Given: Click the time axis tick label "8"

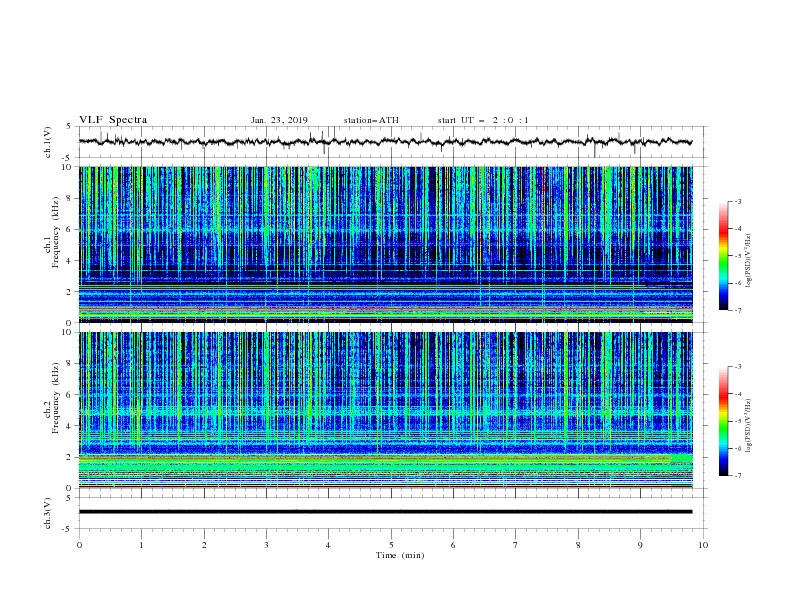Looking at the screenshot, I should [x=578, y=545].
